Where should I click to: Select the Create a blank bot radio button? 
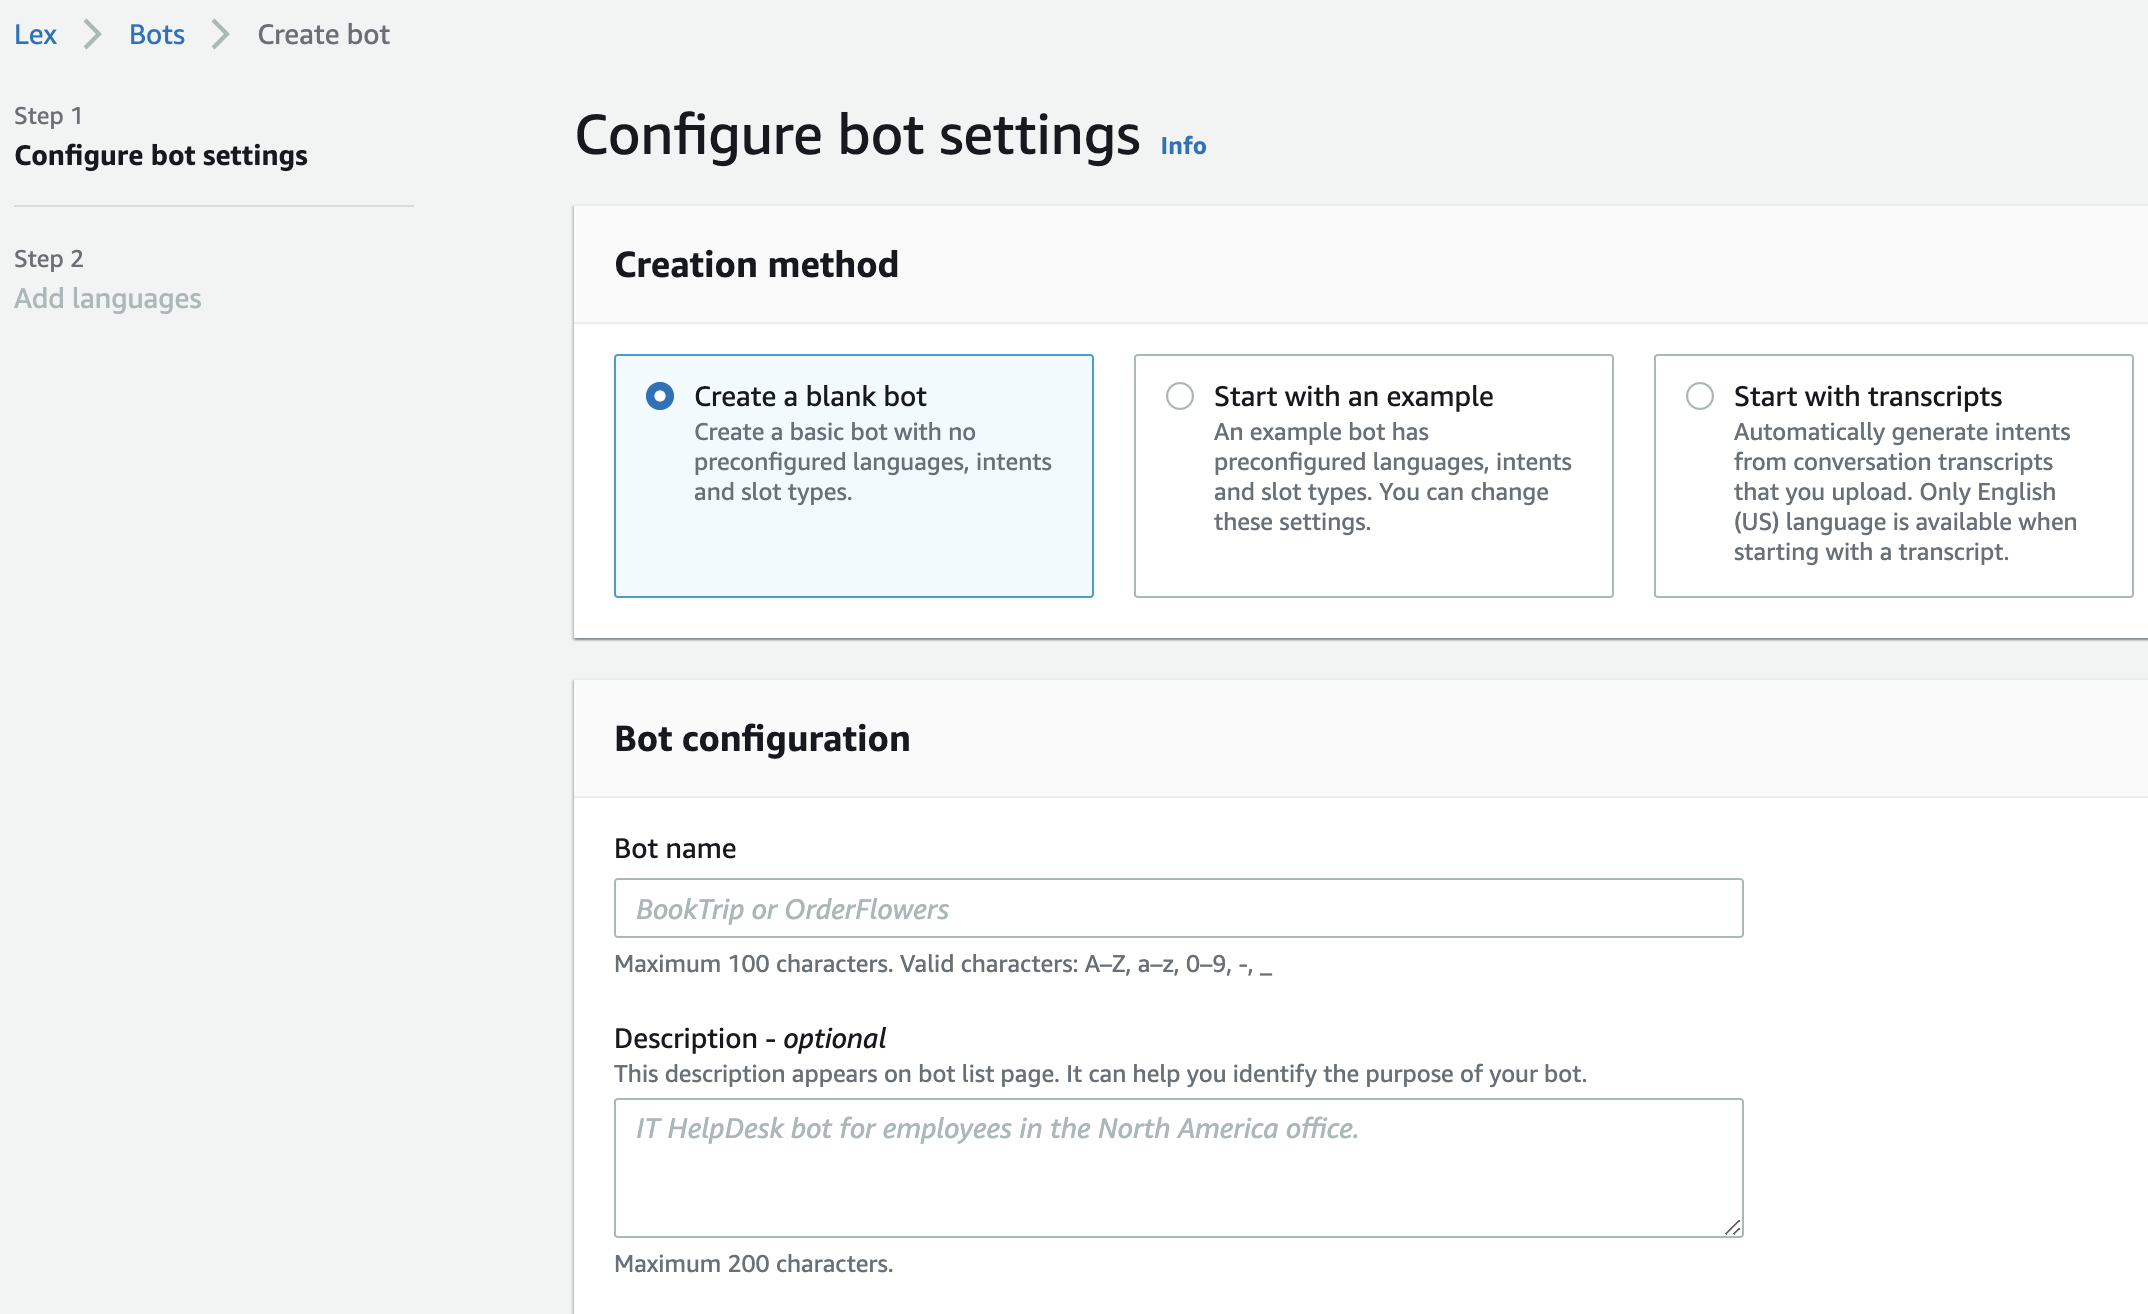[x=660, y=396]
